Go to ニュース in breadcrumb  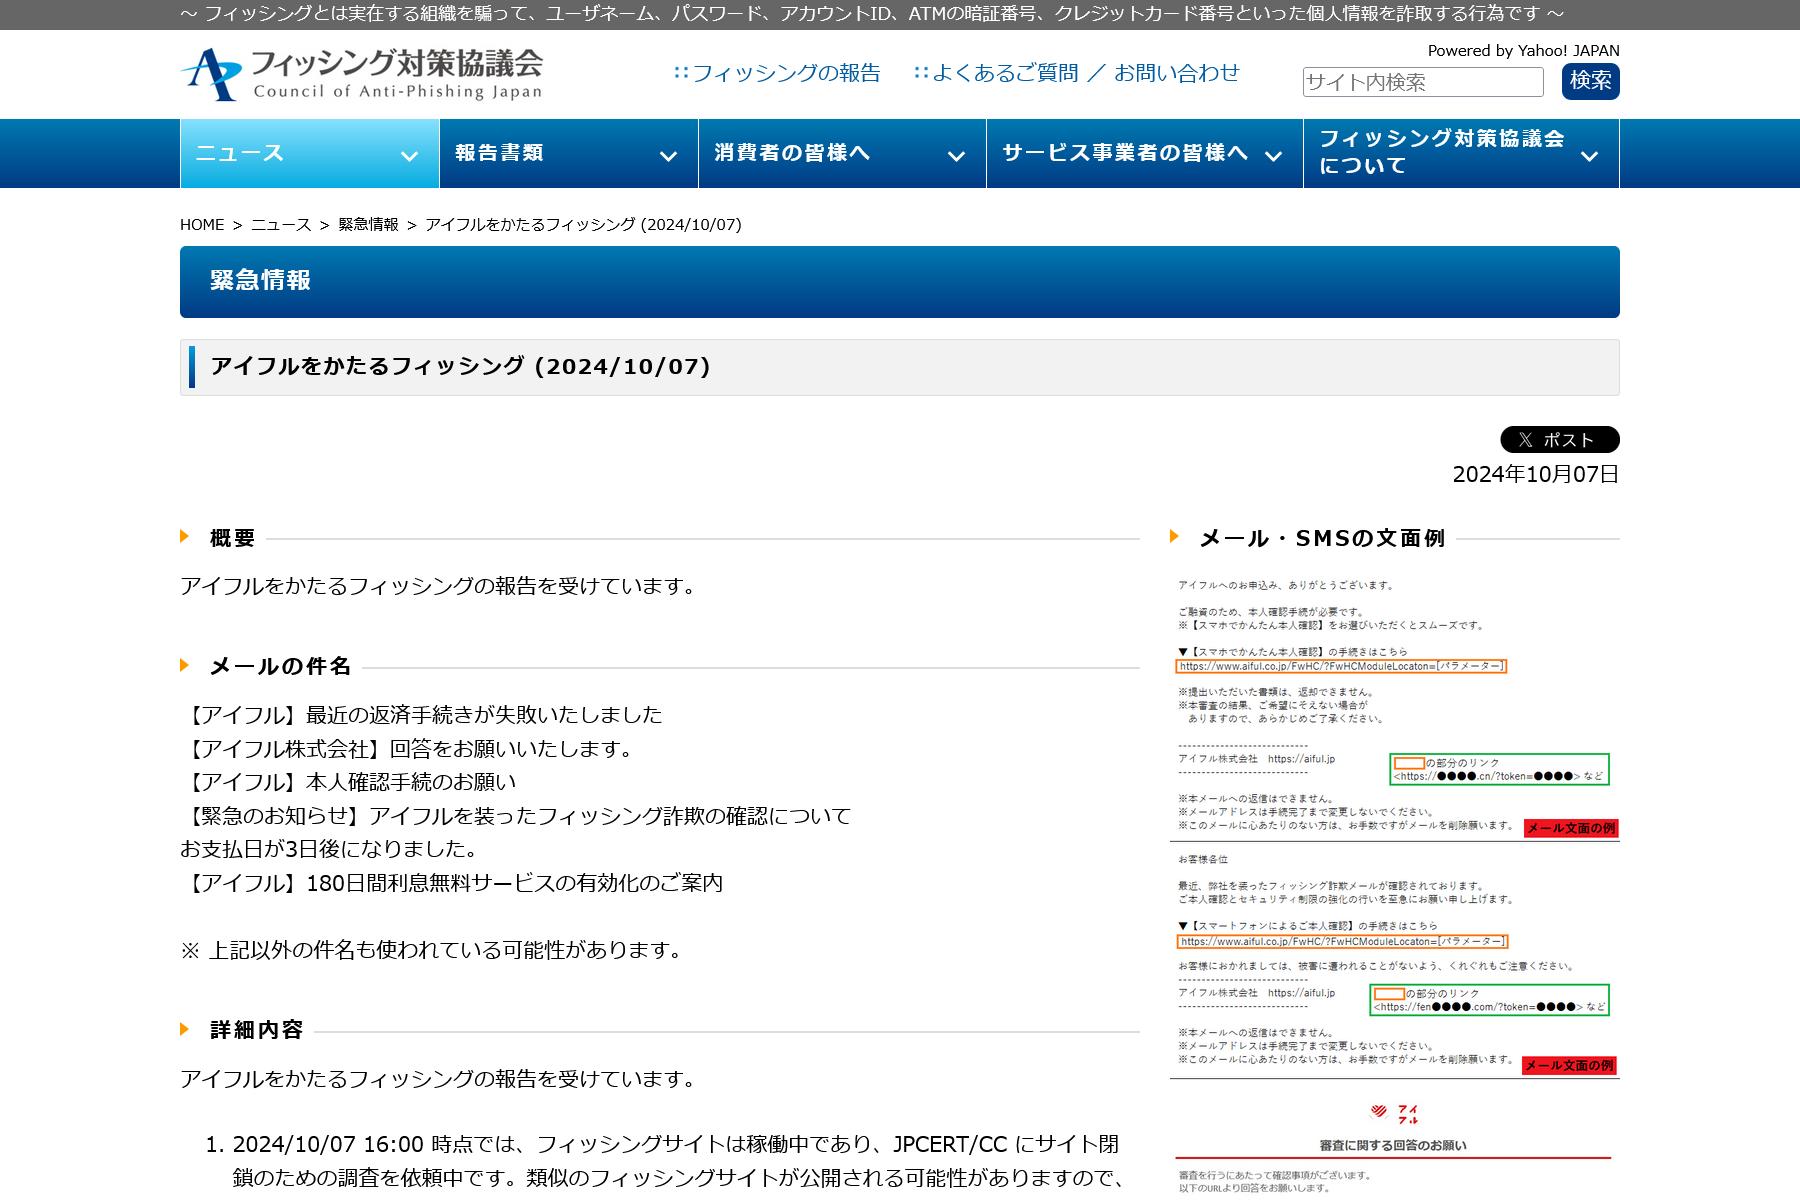click(x=281, y=225)
